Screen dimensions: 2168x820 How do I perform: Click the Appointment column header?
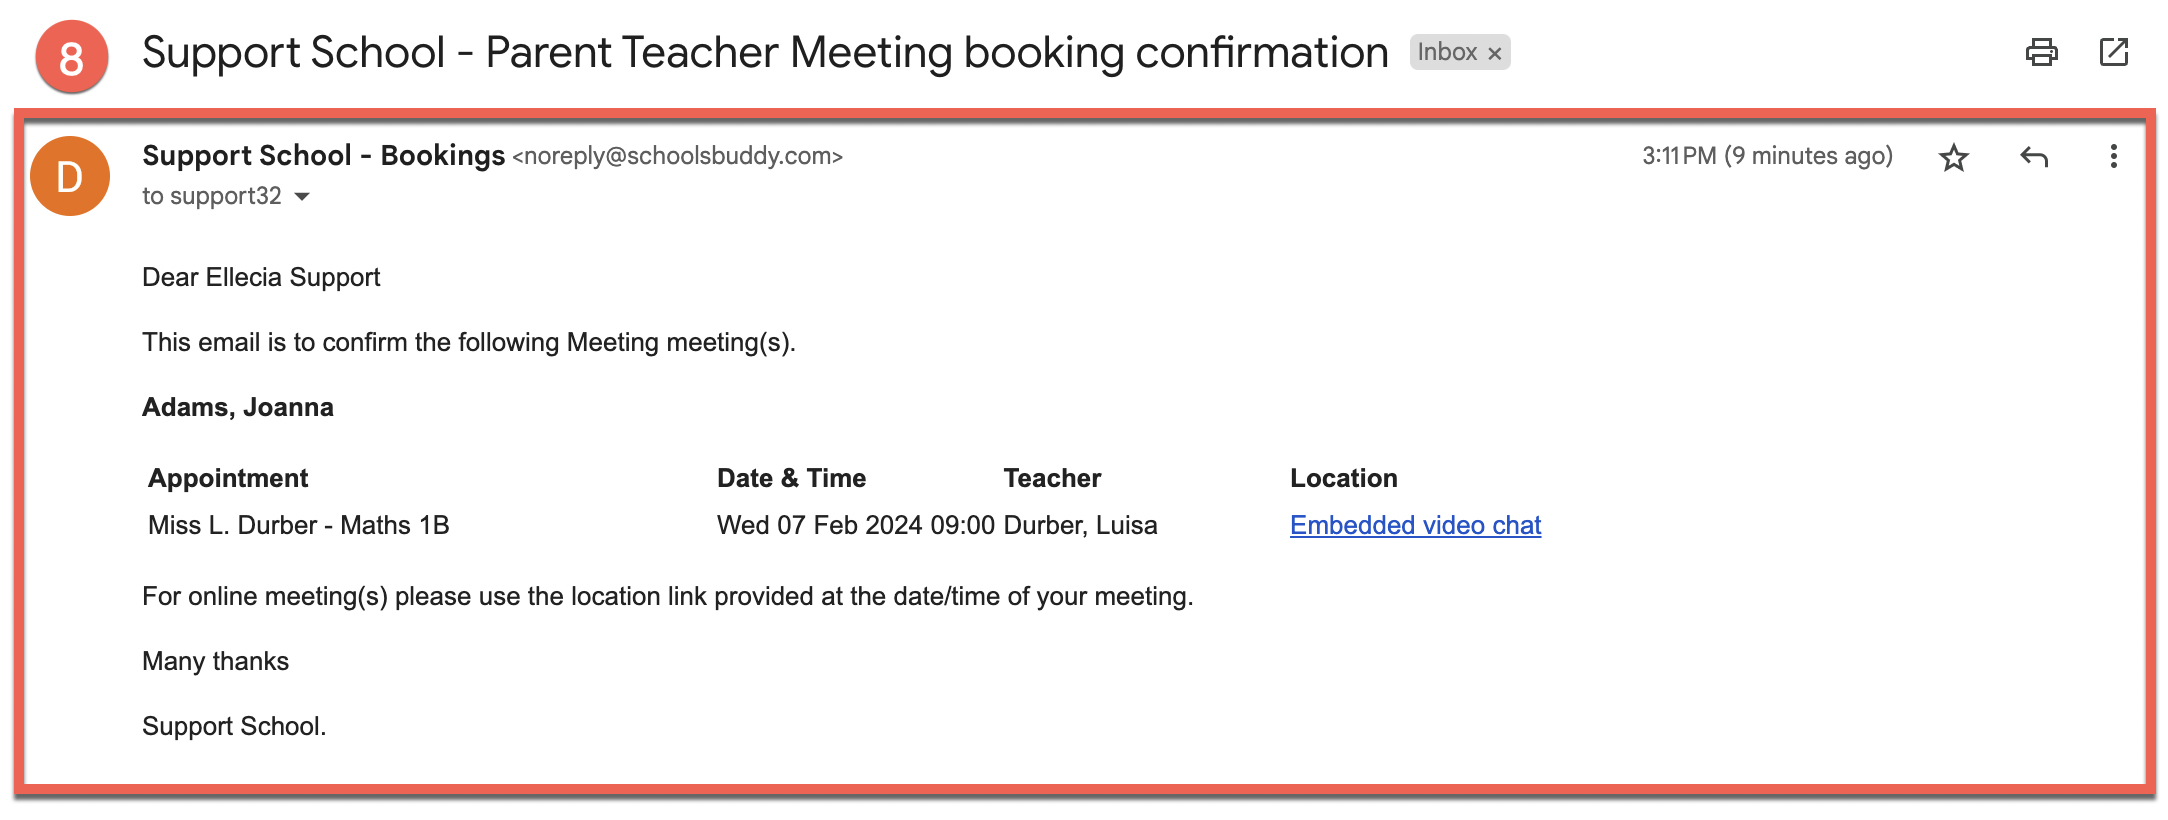click(x=228, y=478)
